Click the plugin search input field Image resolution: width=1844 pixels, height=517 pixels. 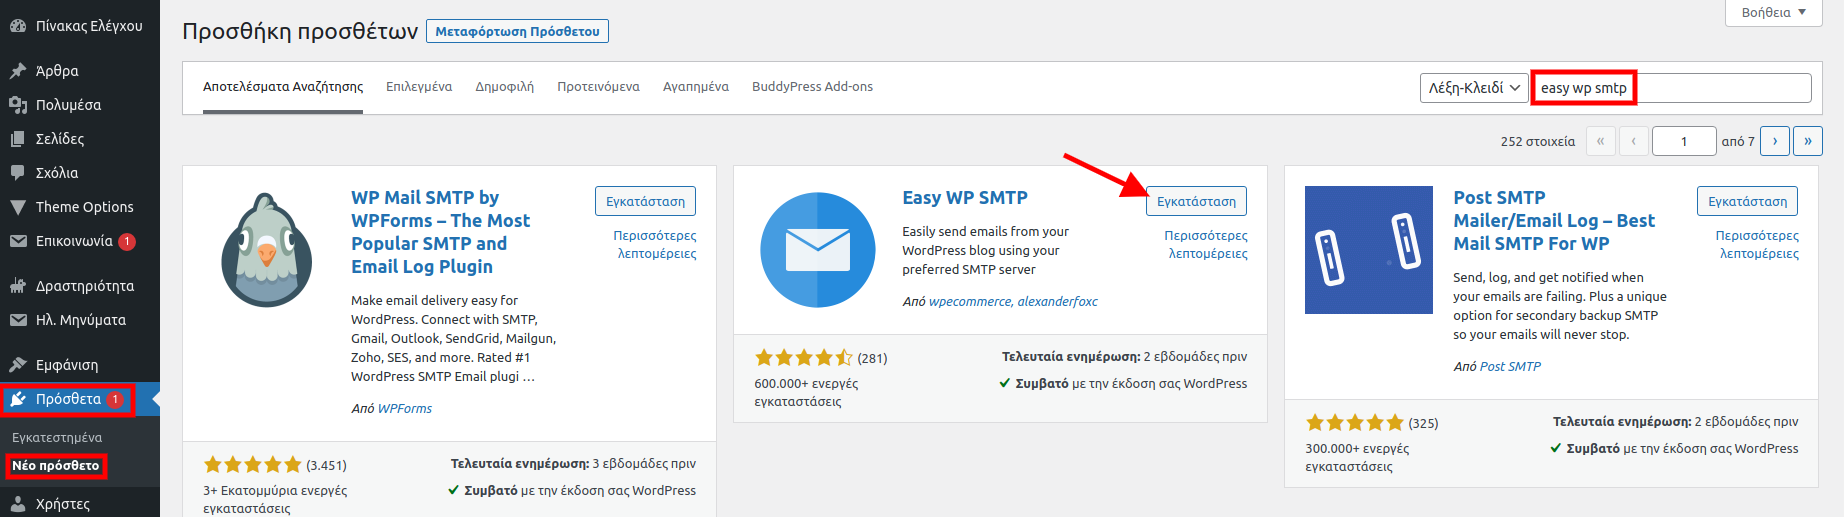point(1671,88)
